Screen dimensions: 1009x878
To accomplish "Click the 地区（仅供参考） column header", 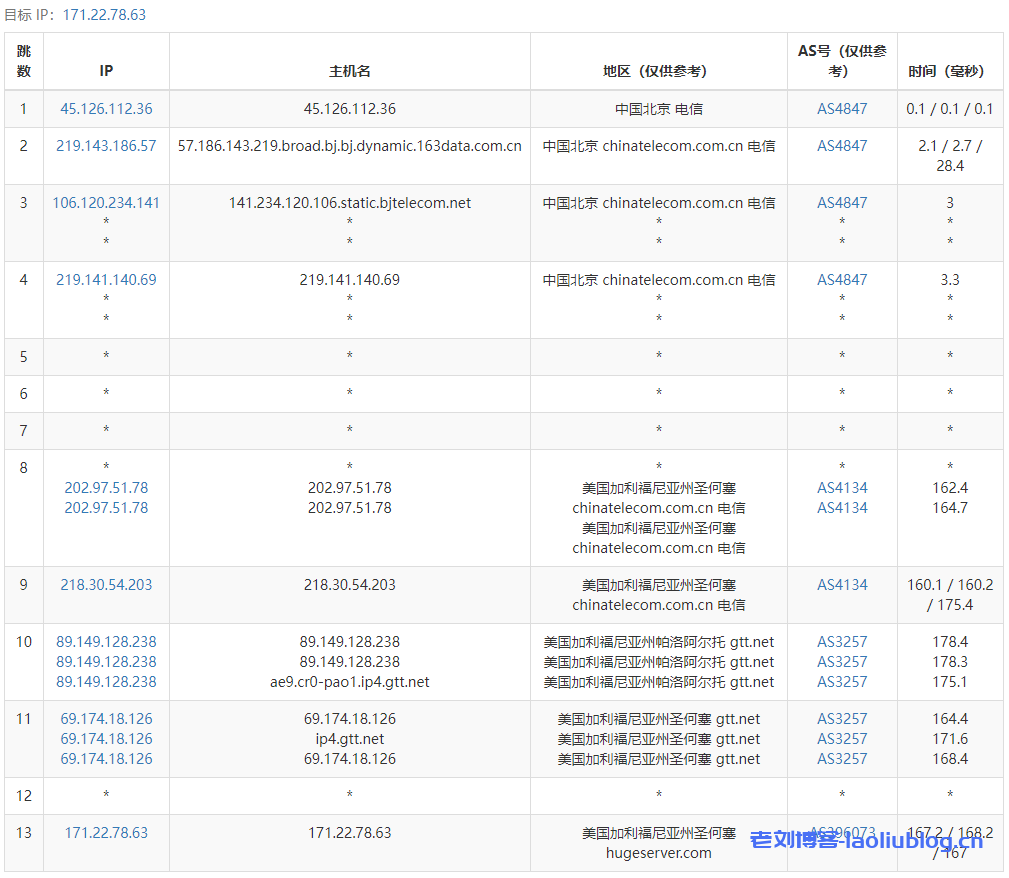I will click(x=658, y=71).
